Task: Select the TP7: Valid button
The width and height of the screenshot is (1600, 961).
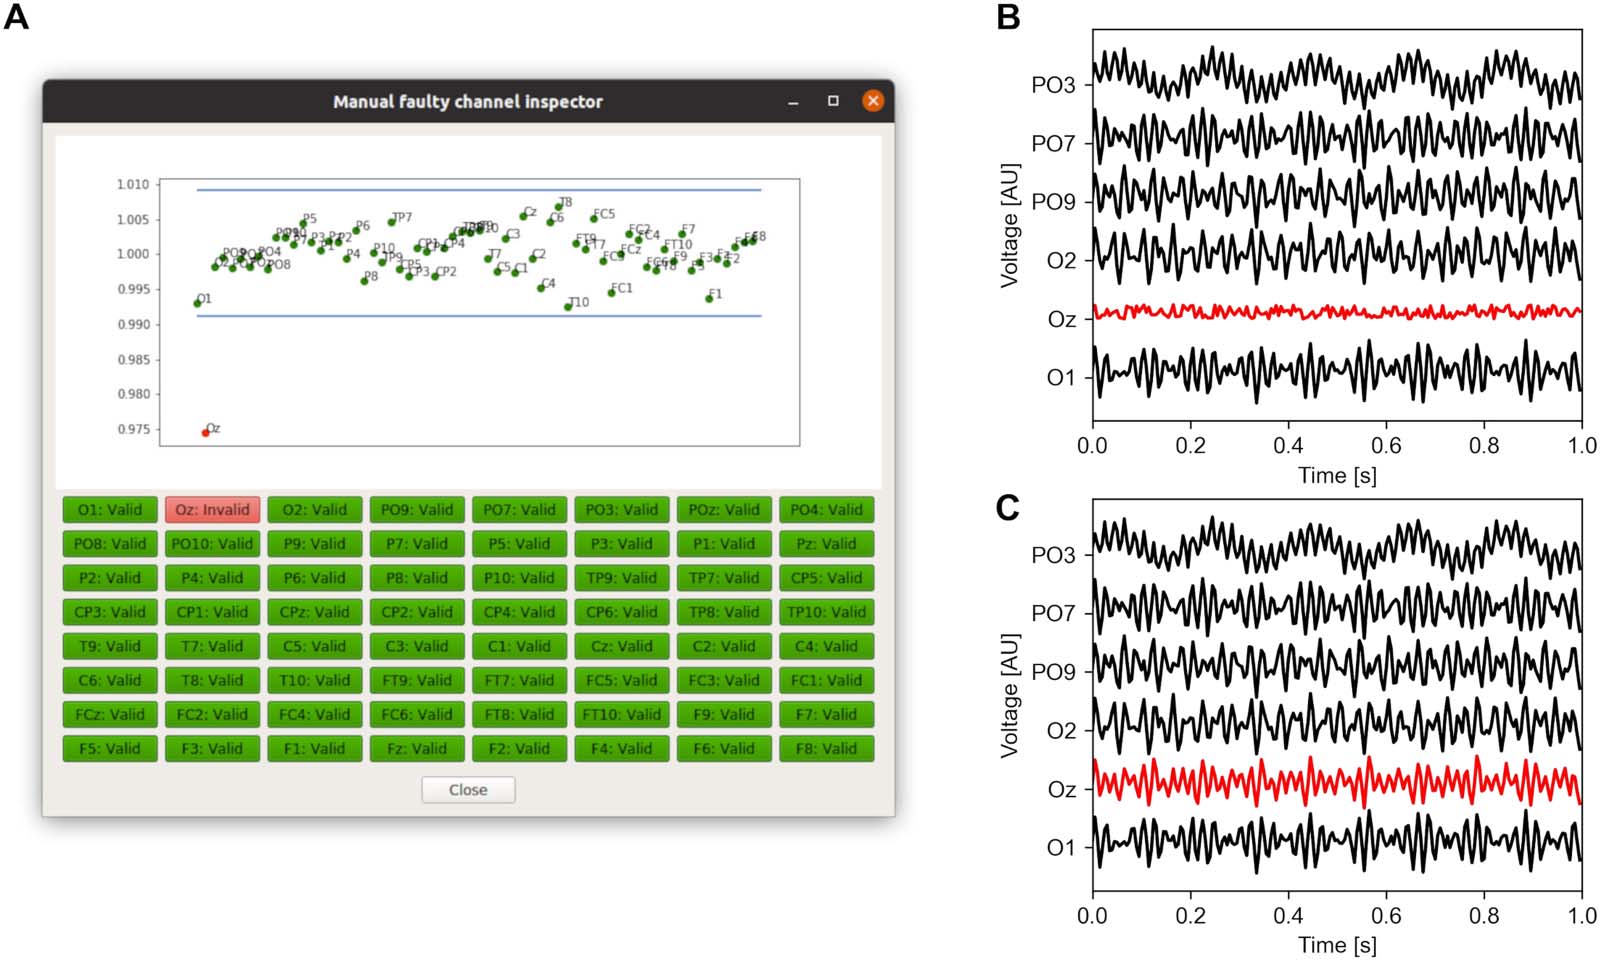Action: pyautogui.click(x=724, y=578)
